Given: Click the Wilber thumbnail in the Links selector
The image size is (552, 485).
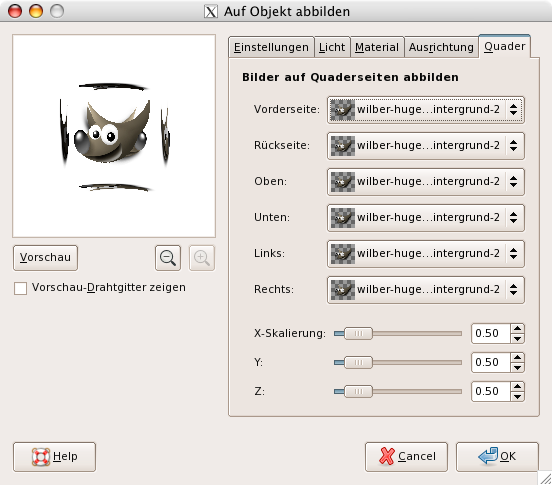Looking at the screenshot, I should pos(343,253).
